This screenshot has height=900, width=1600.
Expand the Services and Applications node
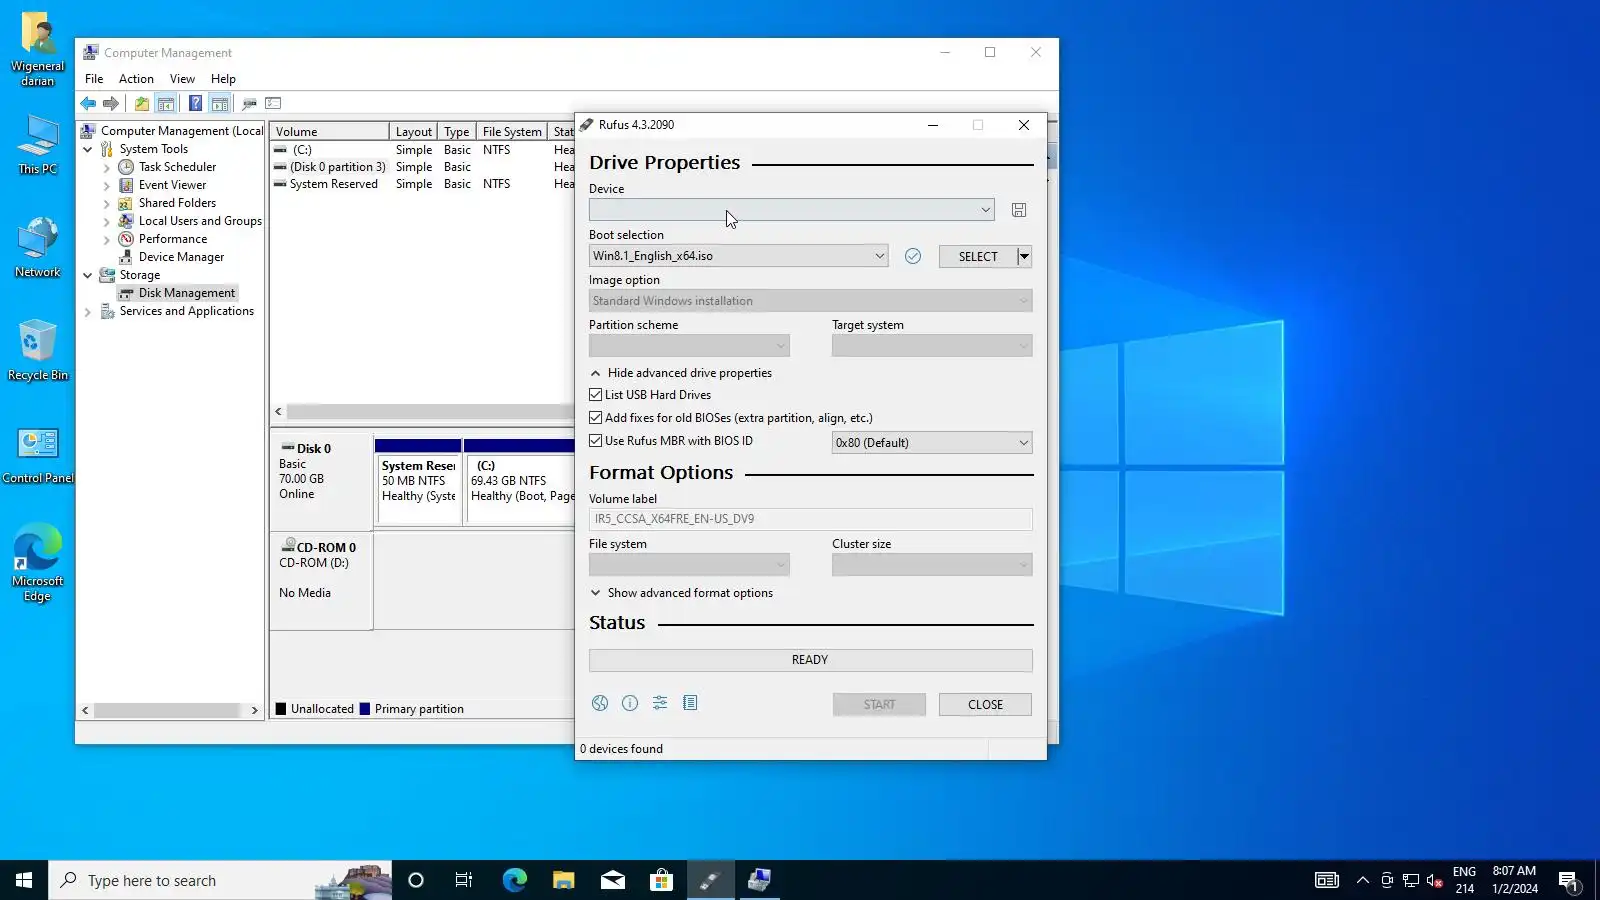pos(88,312)
